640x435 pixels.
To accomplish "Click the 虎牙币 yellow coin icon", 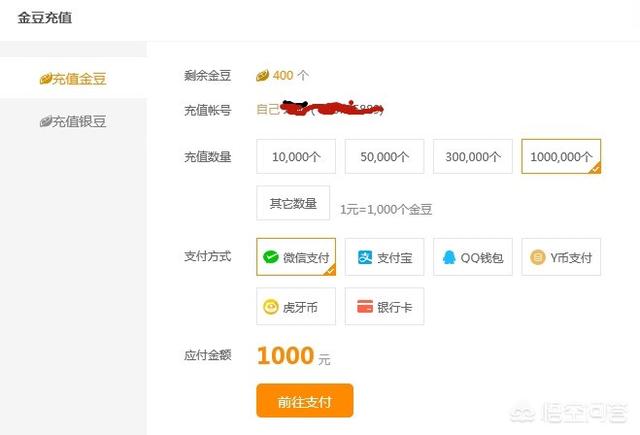I will [271, 307].
